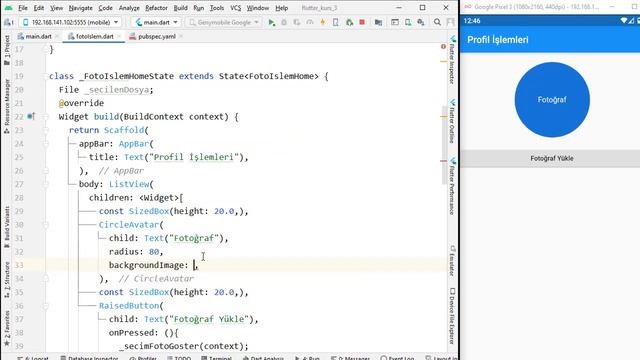Viewport: 640px width, 360px height.
Task: Click the Android Studio logo icon
Action: coord(8,8)
